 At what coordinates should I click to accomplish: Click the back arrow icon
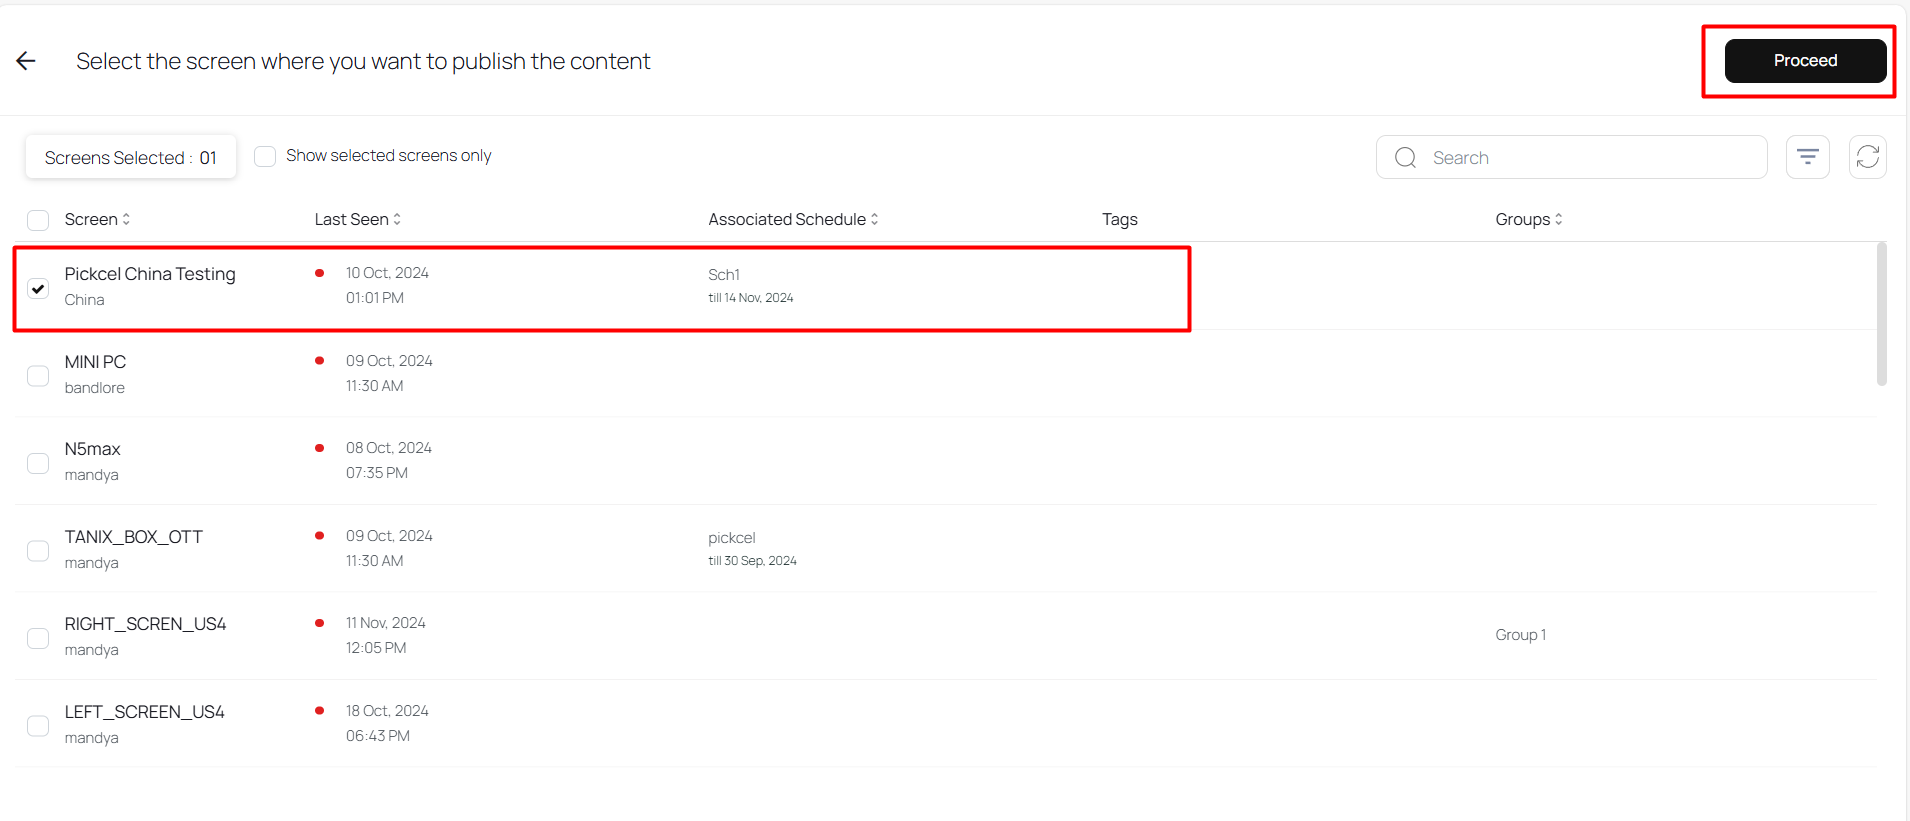pos(26,61)
